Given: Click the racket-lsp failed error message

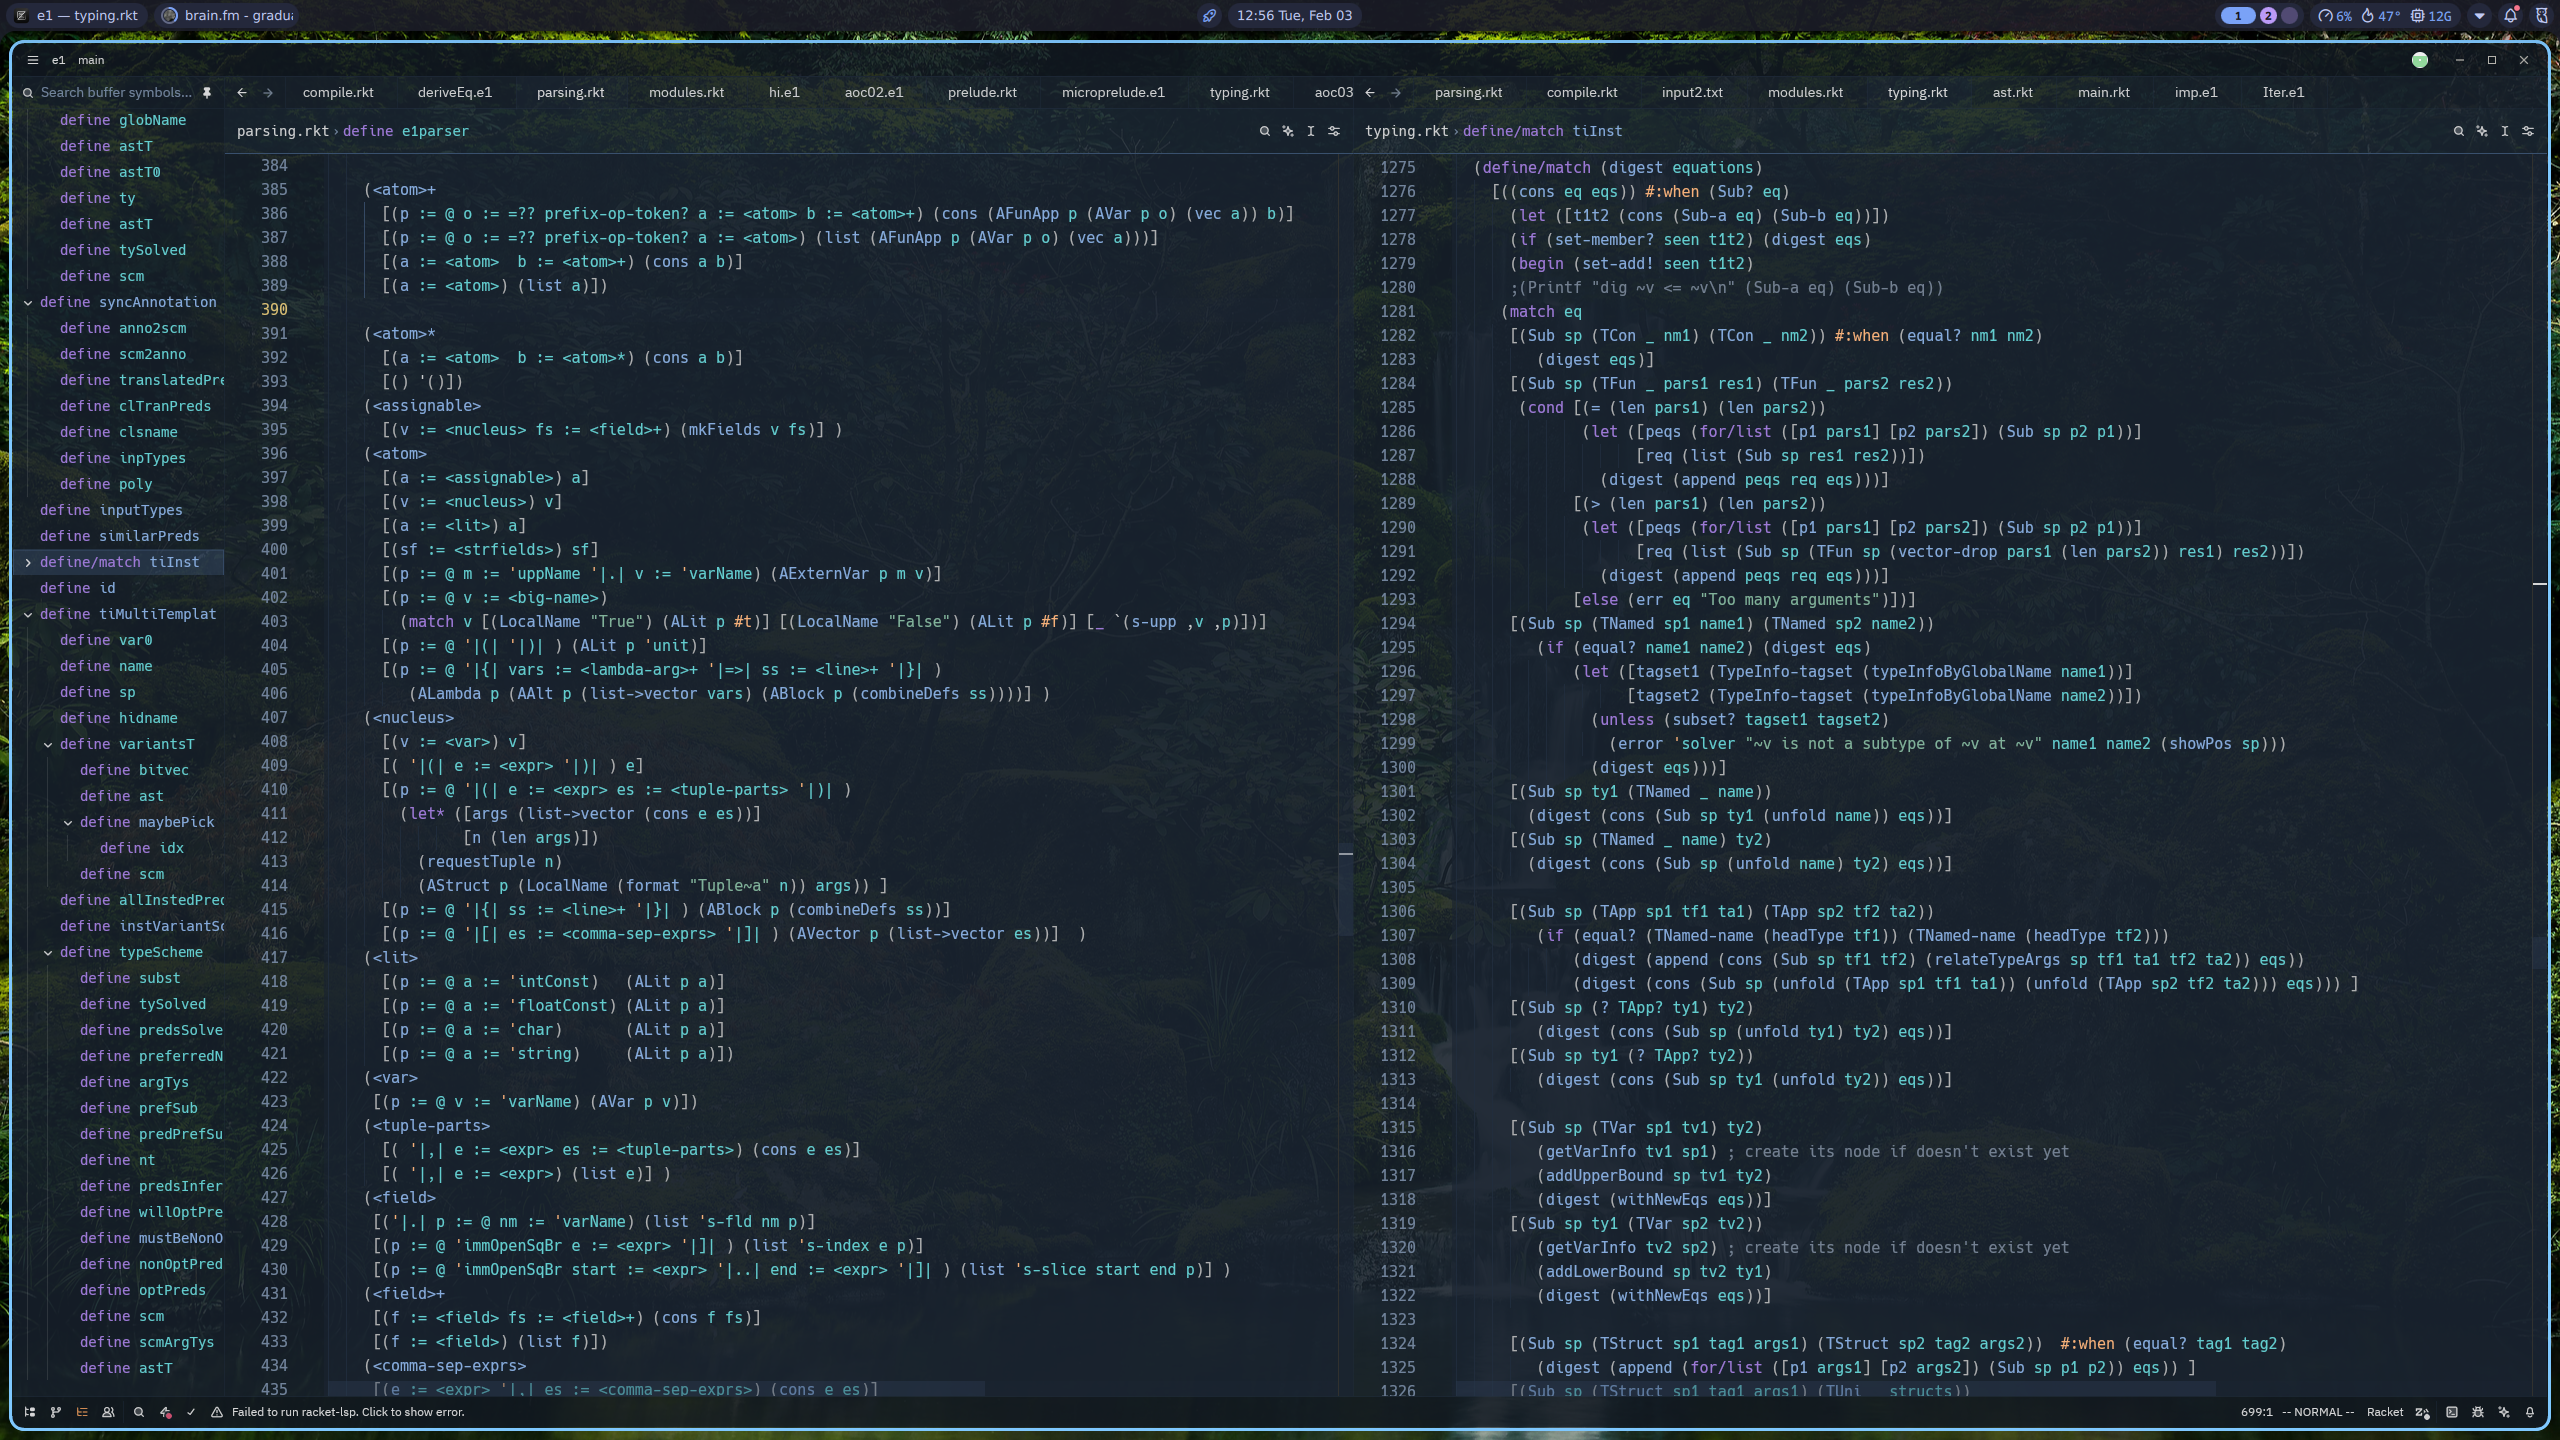Looking at the screenshot, I should coord(348,1412).
